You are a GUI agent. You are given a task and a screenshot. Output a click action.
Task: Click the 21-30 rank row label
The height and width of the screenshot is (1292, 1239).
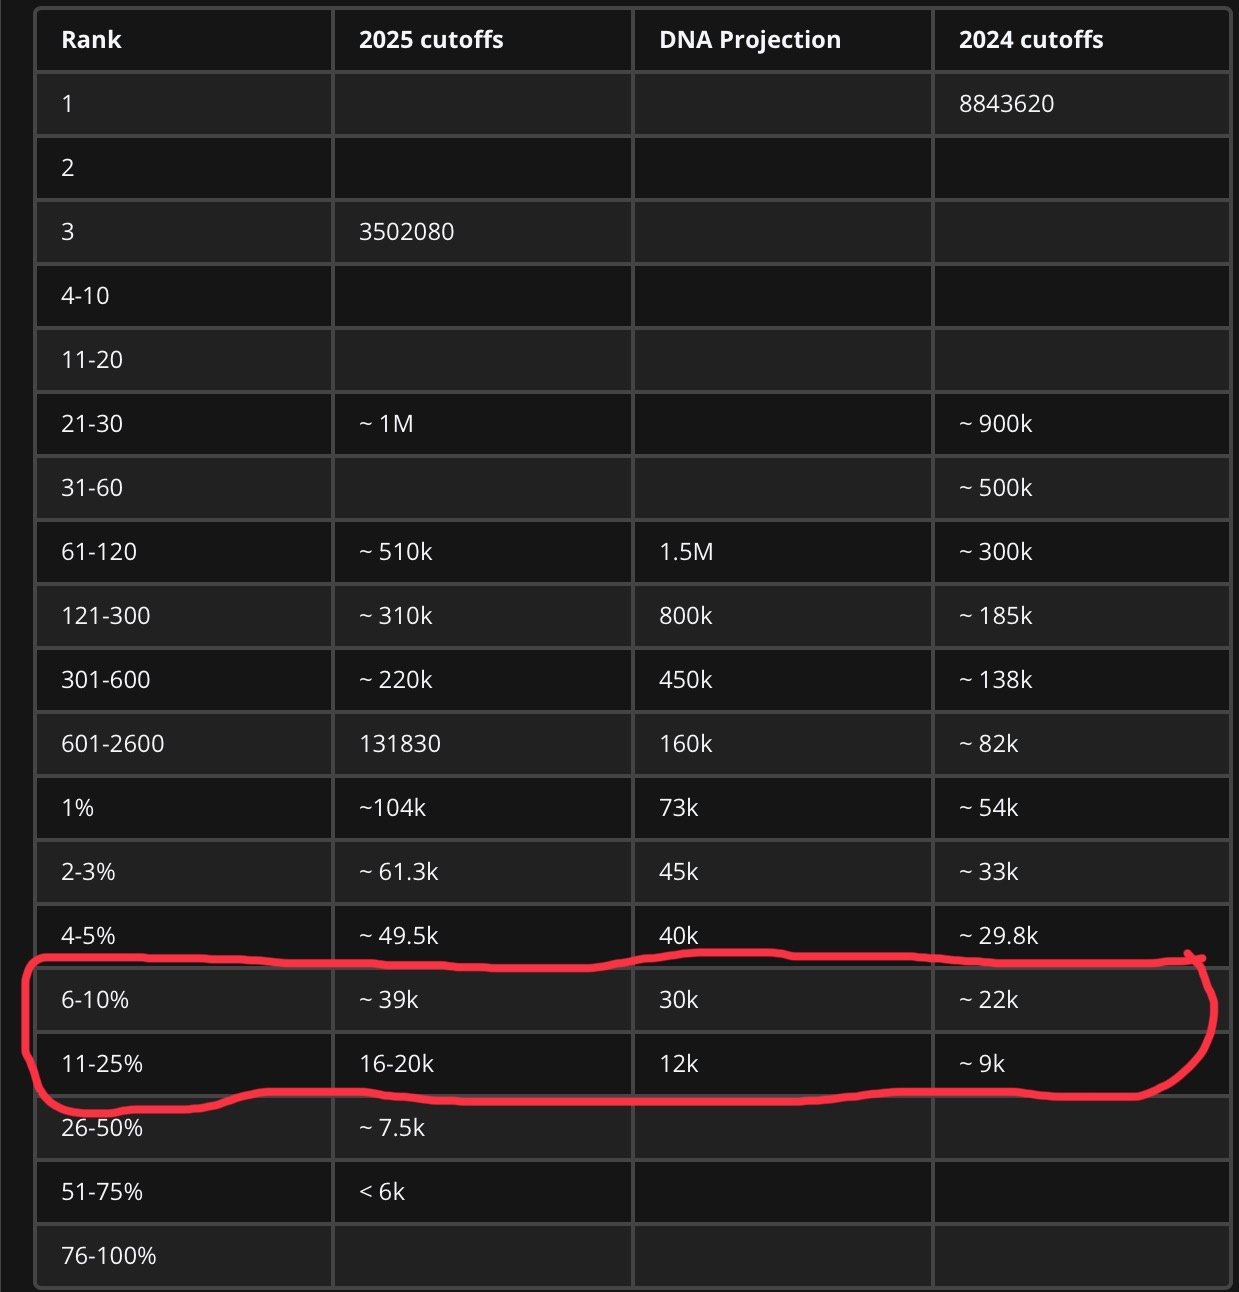pos(184,424)
